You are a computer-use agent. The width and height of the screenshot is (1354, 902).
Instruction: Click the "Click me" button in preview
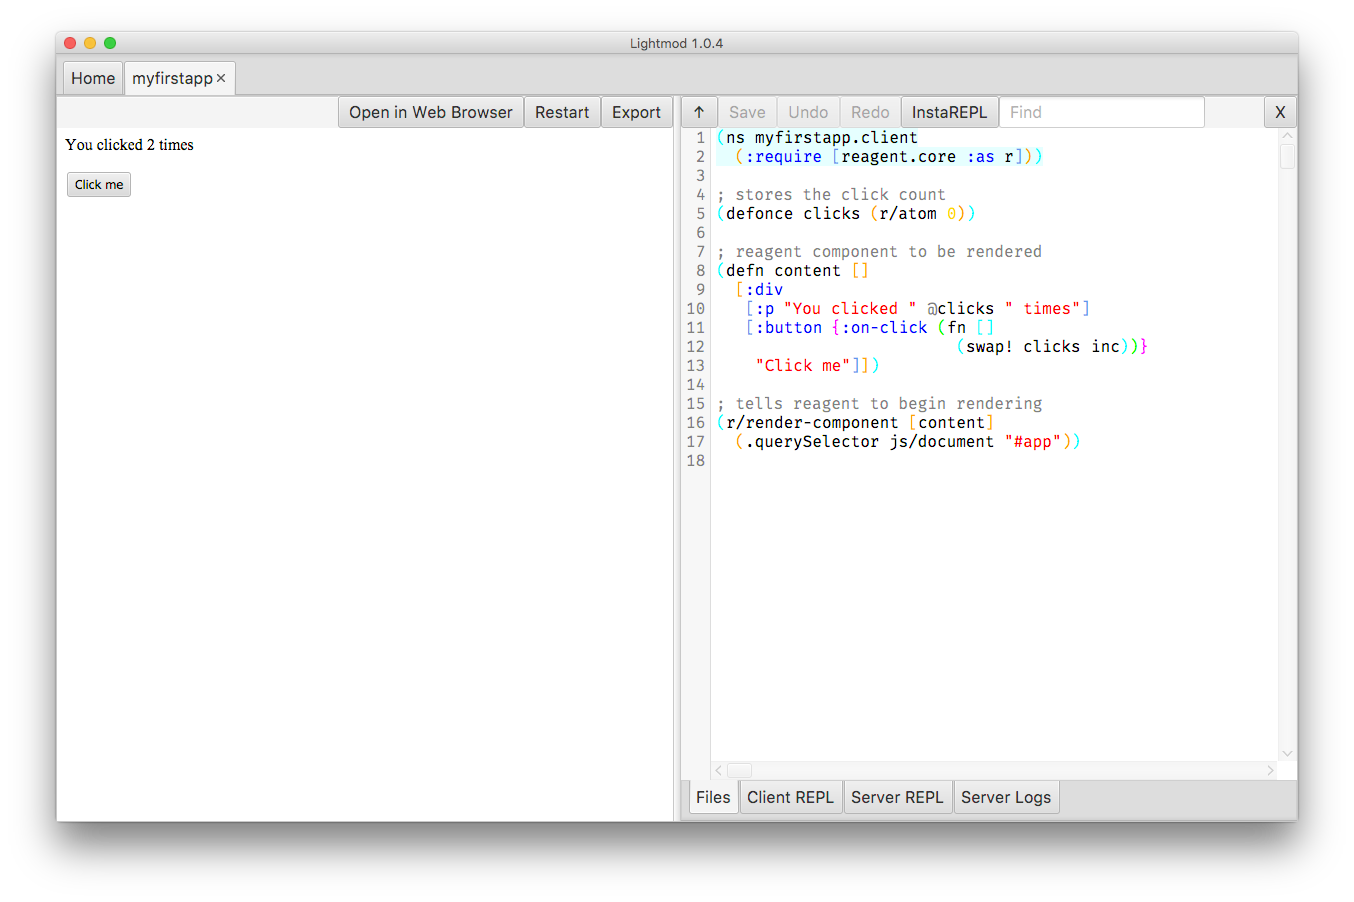(99, 184)
